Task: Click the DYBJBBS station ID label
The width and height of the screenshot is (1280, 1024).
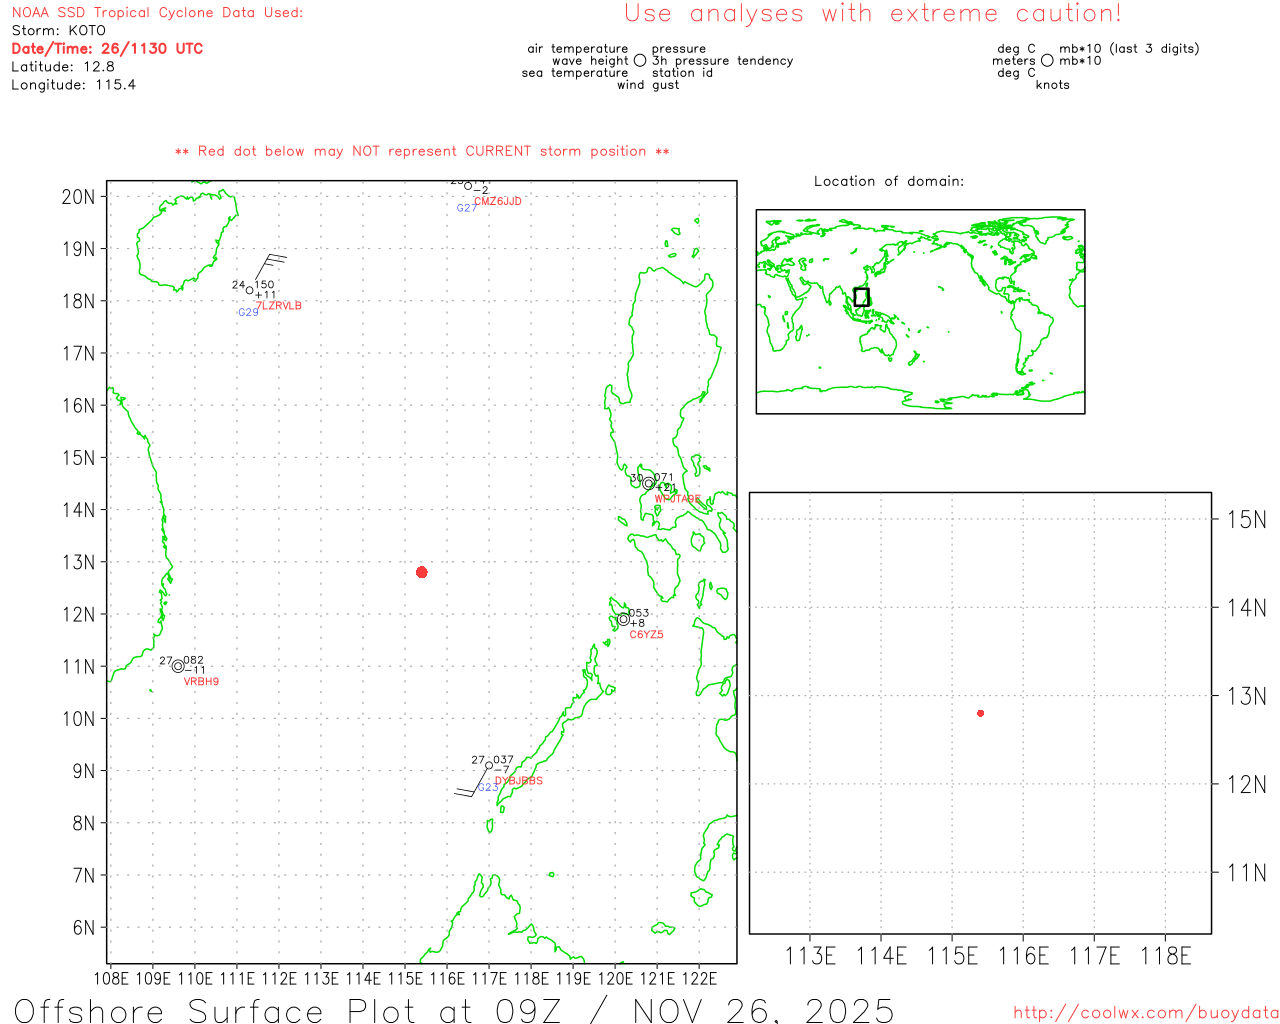Action: (x=518, y=781)
